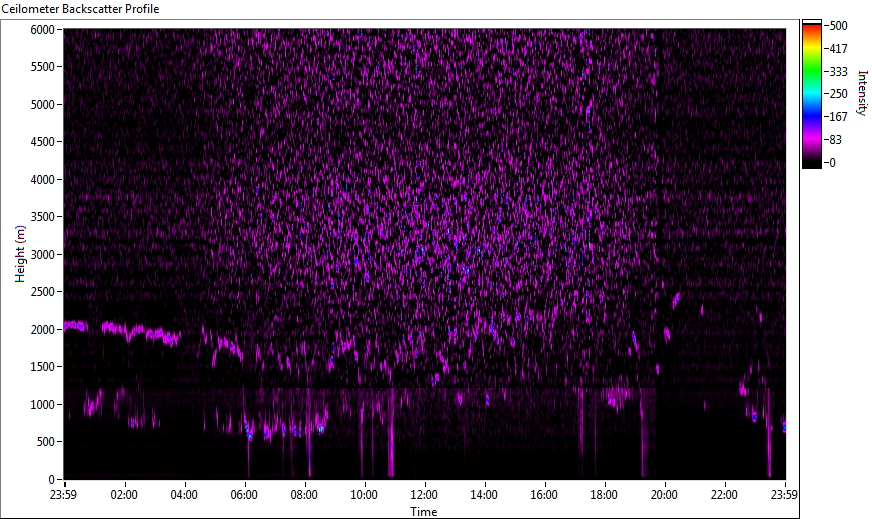Click the Height (m) axis label
The width and height of the screenshot is (872, 519).
20,254
